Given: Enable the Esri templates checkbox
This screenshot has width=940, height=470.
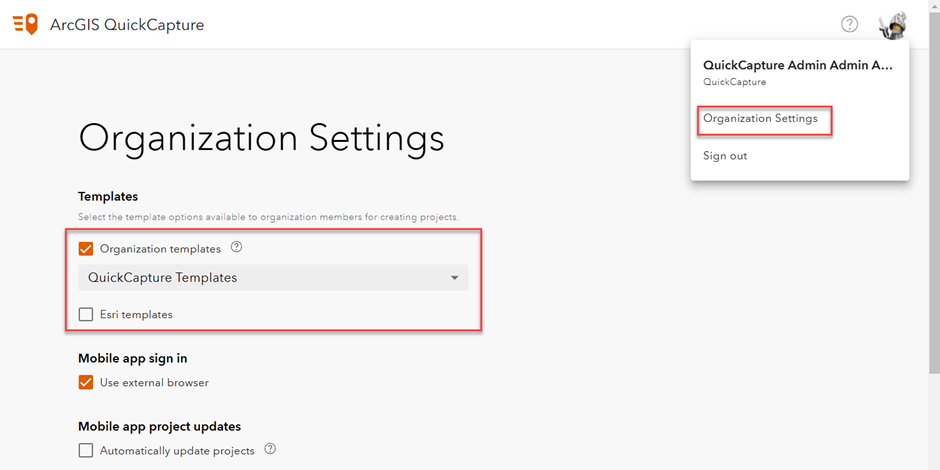Looking at the screenshot, I should click(x=86, y=314).
